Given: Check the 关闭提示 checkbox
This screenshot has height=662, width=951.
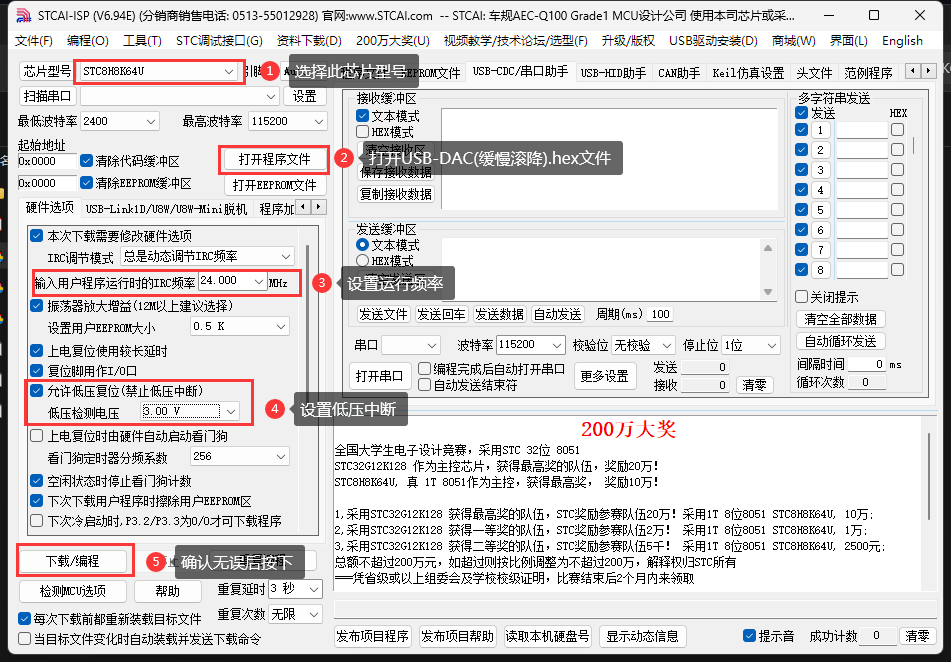Looking at the screenshot, I should (x=802, y=297).
